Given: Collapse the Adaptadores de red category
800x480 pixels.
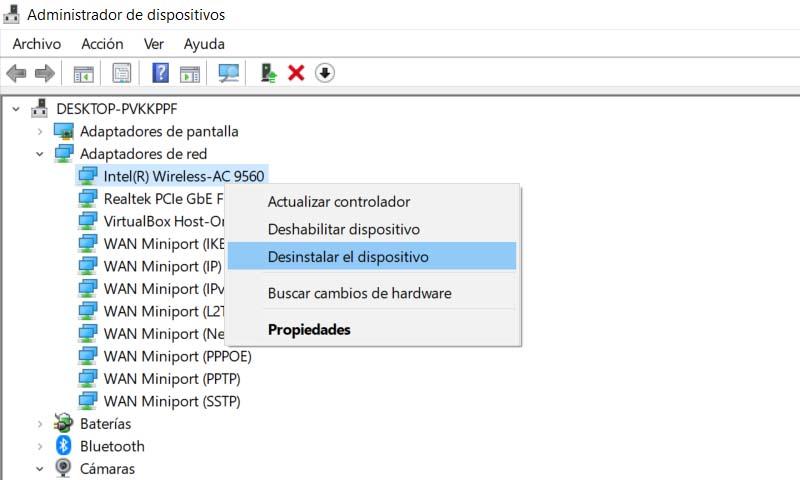Looking at the screenshot, I should 40,154.
